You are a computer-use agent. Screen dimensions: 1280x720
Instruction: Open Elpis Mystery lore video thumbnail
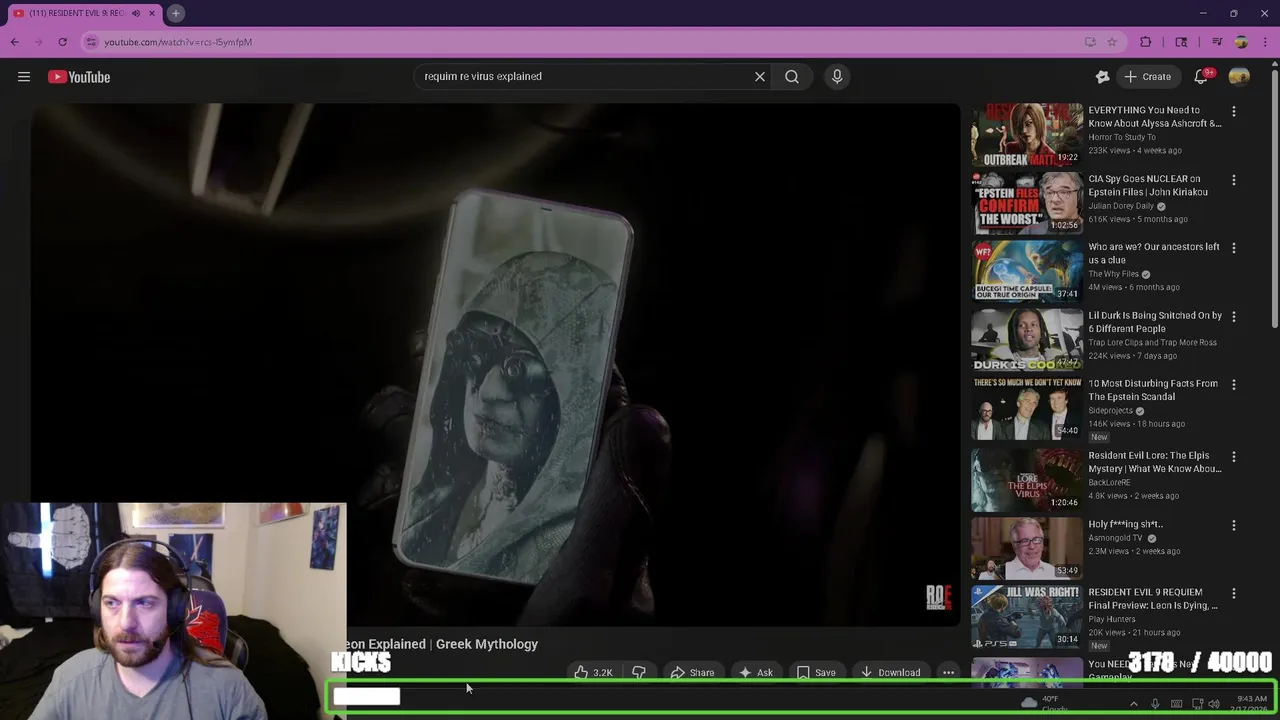(x=1027, y=480)
